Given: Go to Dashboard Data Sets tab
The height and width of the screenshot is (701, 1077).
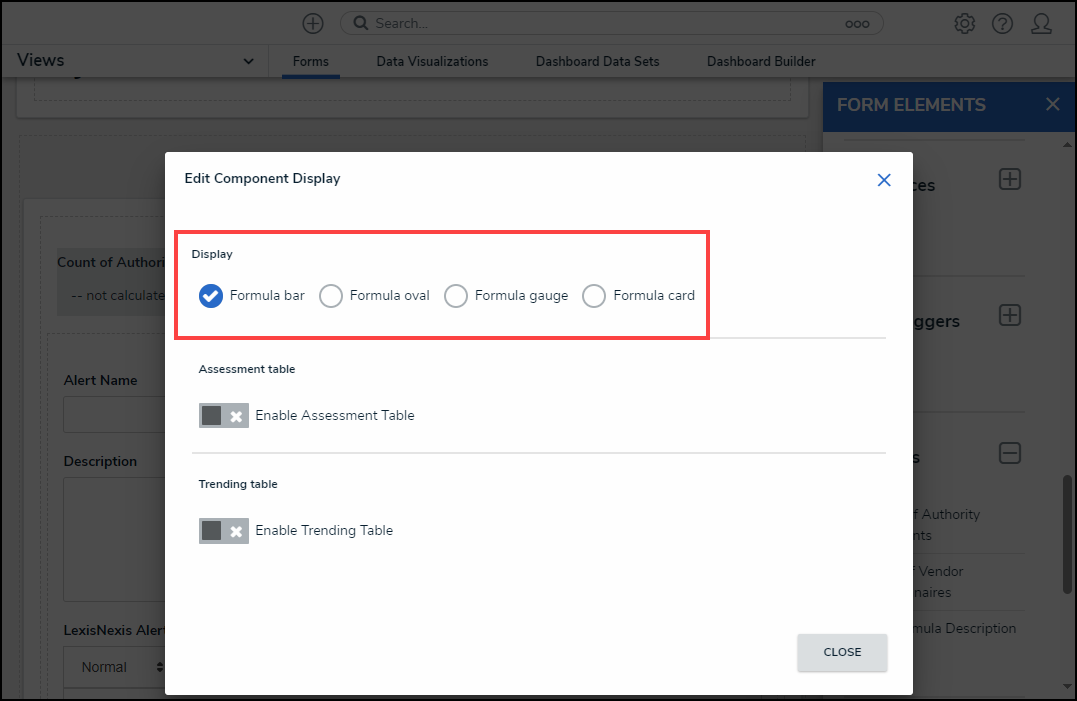Looking at the screenshot, I should click(597, 61).
